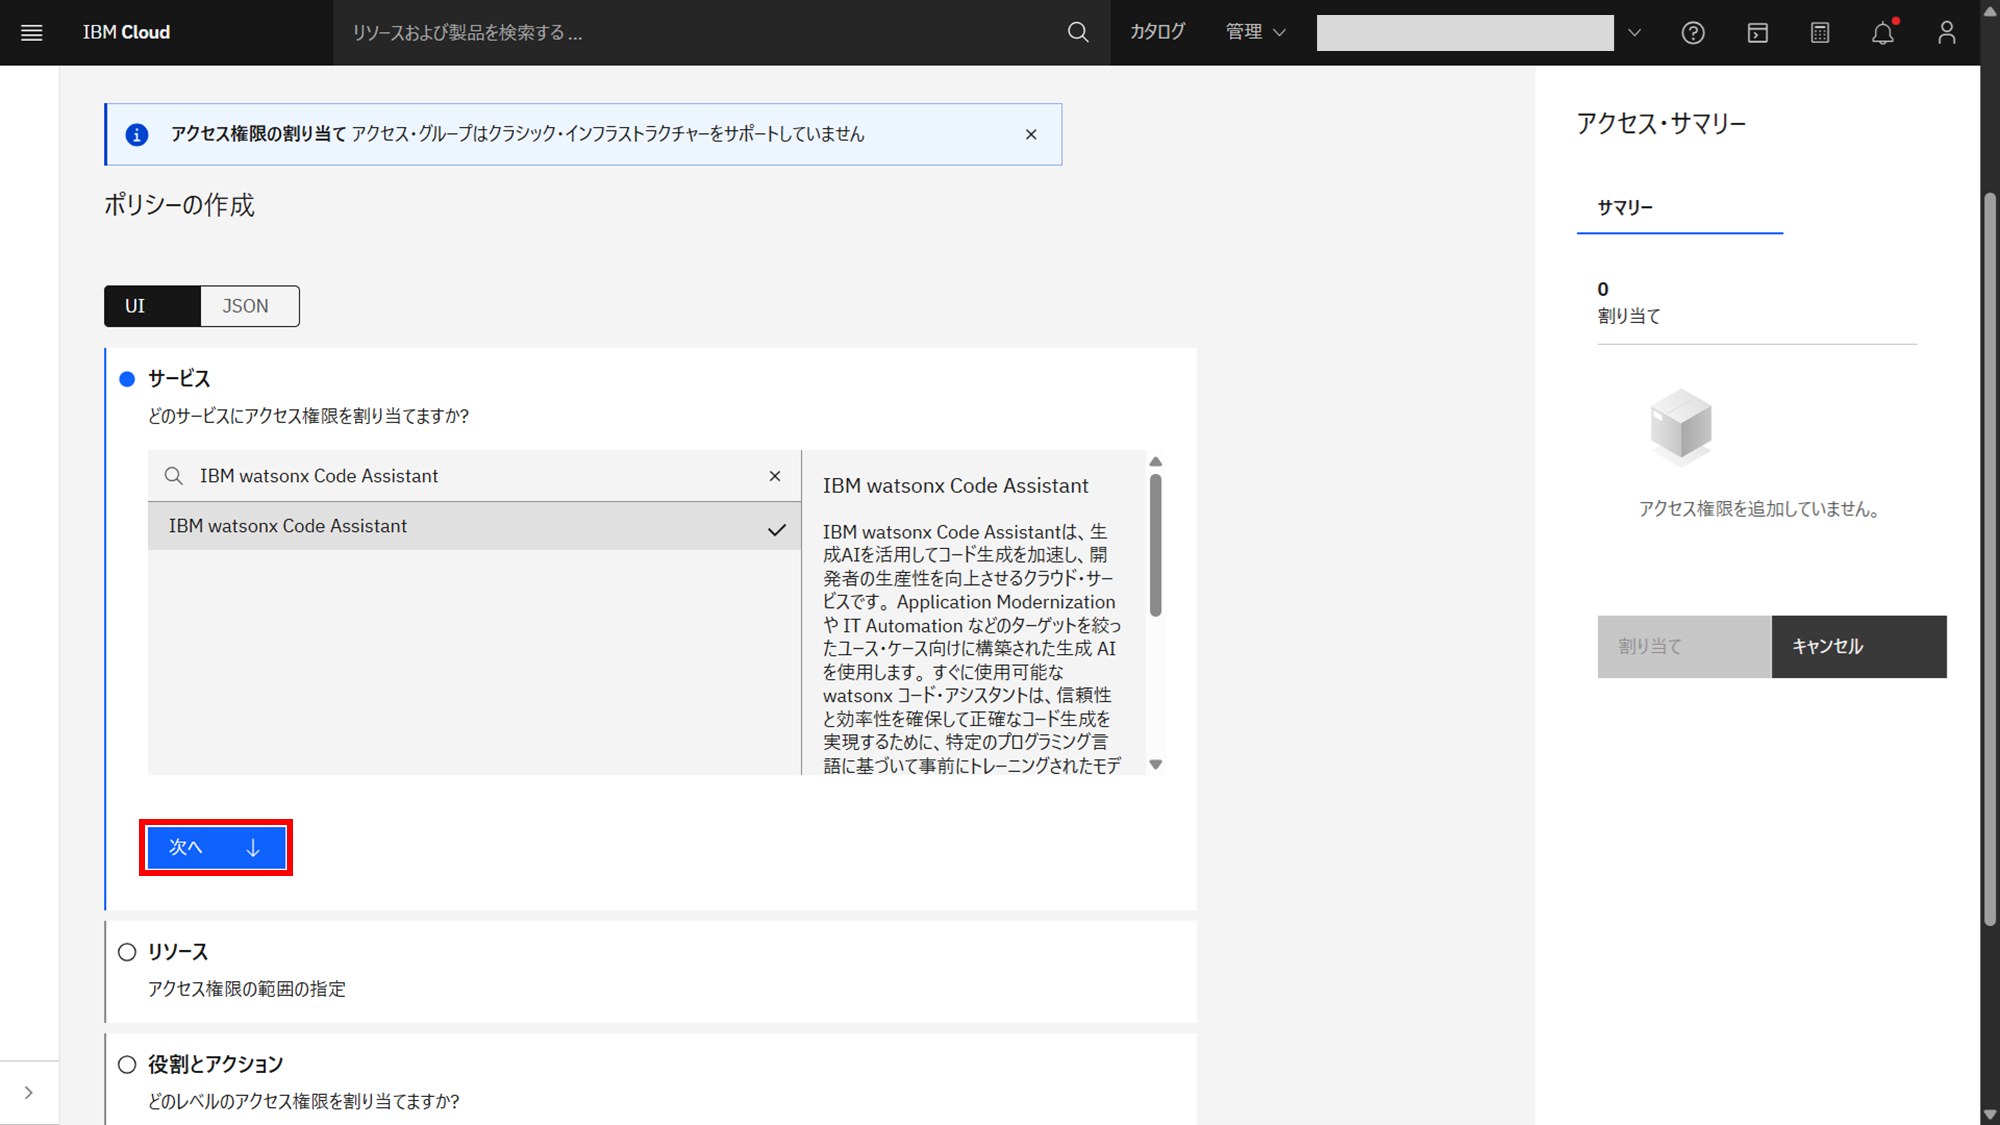2000x1125 pixels.
Task: Select the サービス step radio button
Action: [127, 379]
